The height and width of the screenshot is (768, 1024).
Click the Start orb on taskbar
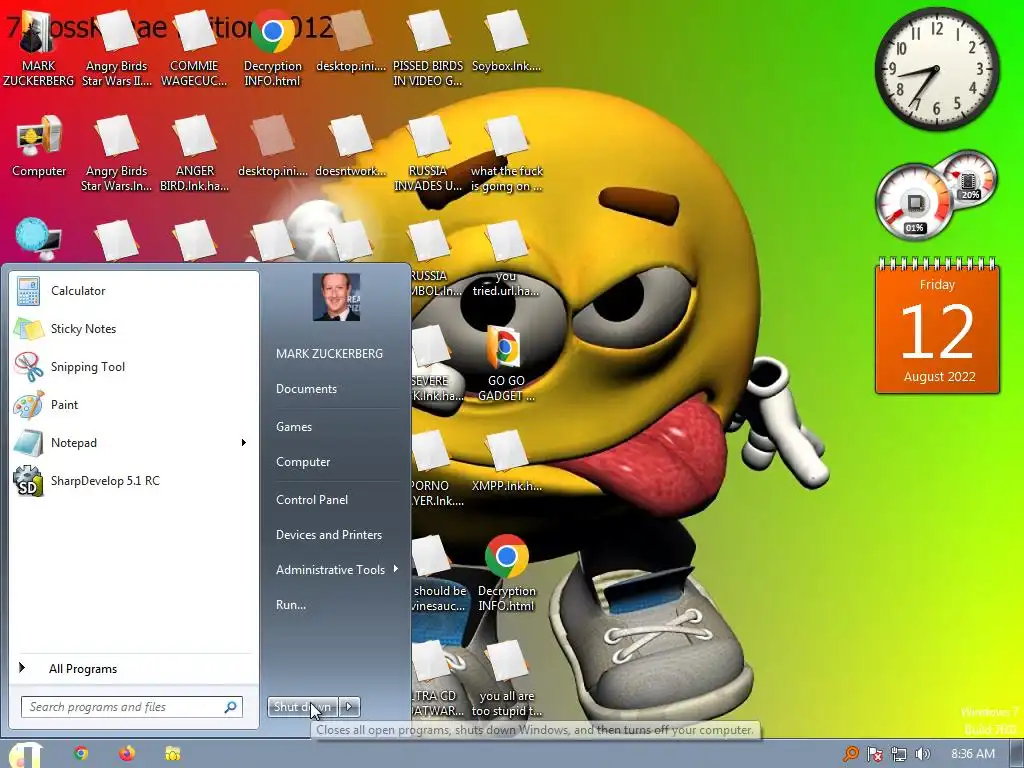pyautogui.click(x=25, y=754)
